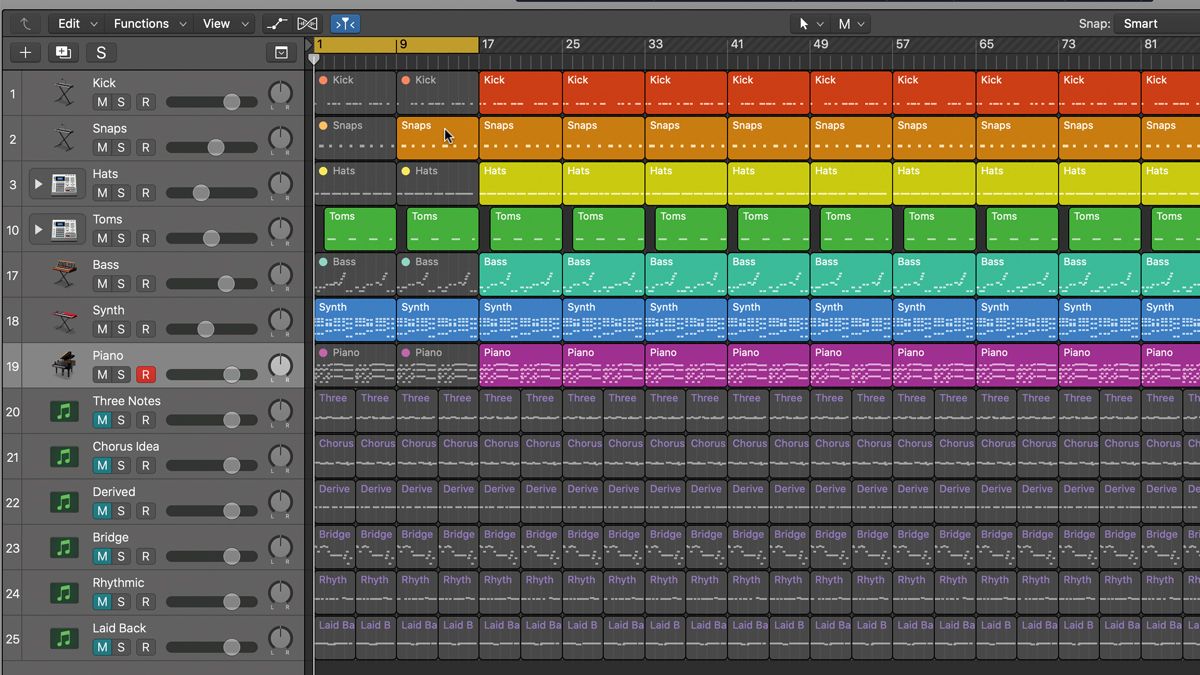The width and height of the screenshot is (1200, 675).
Task: Open the View menu
Action: pos(215,23)
